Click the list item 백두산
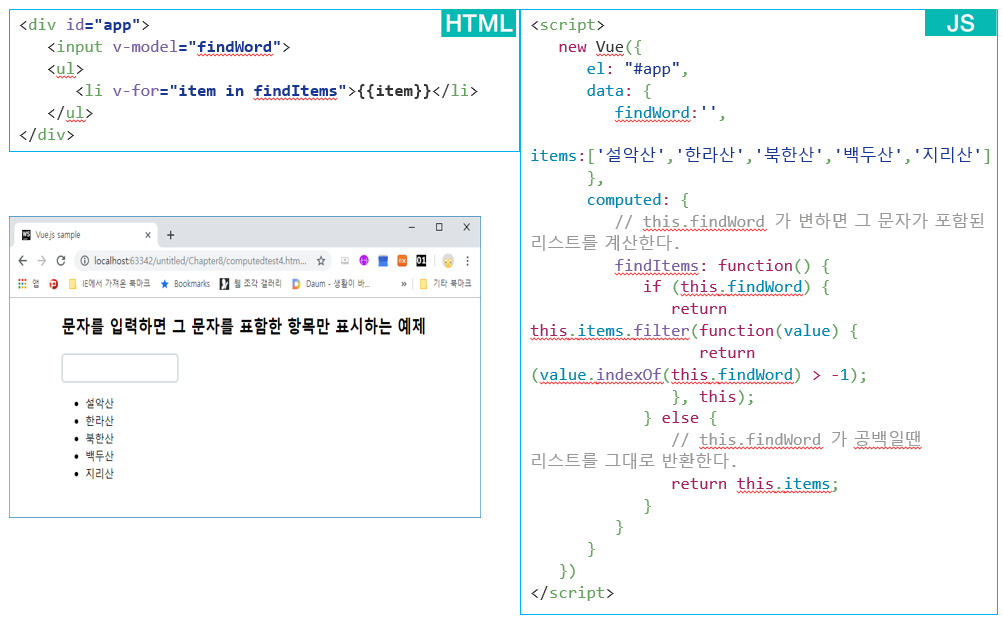 99,456
